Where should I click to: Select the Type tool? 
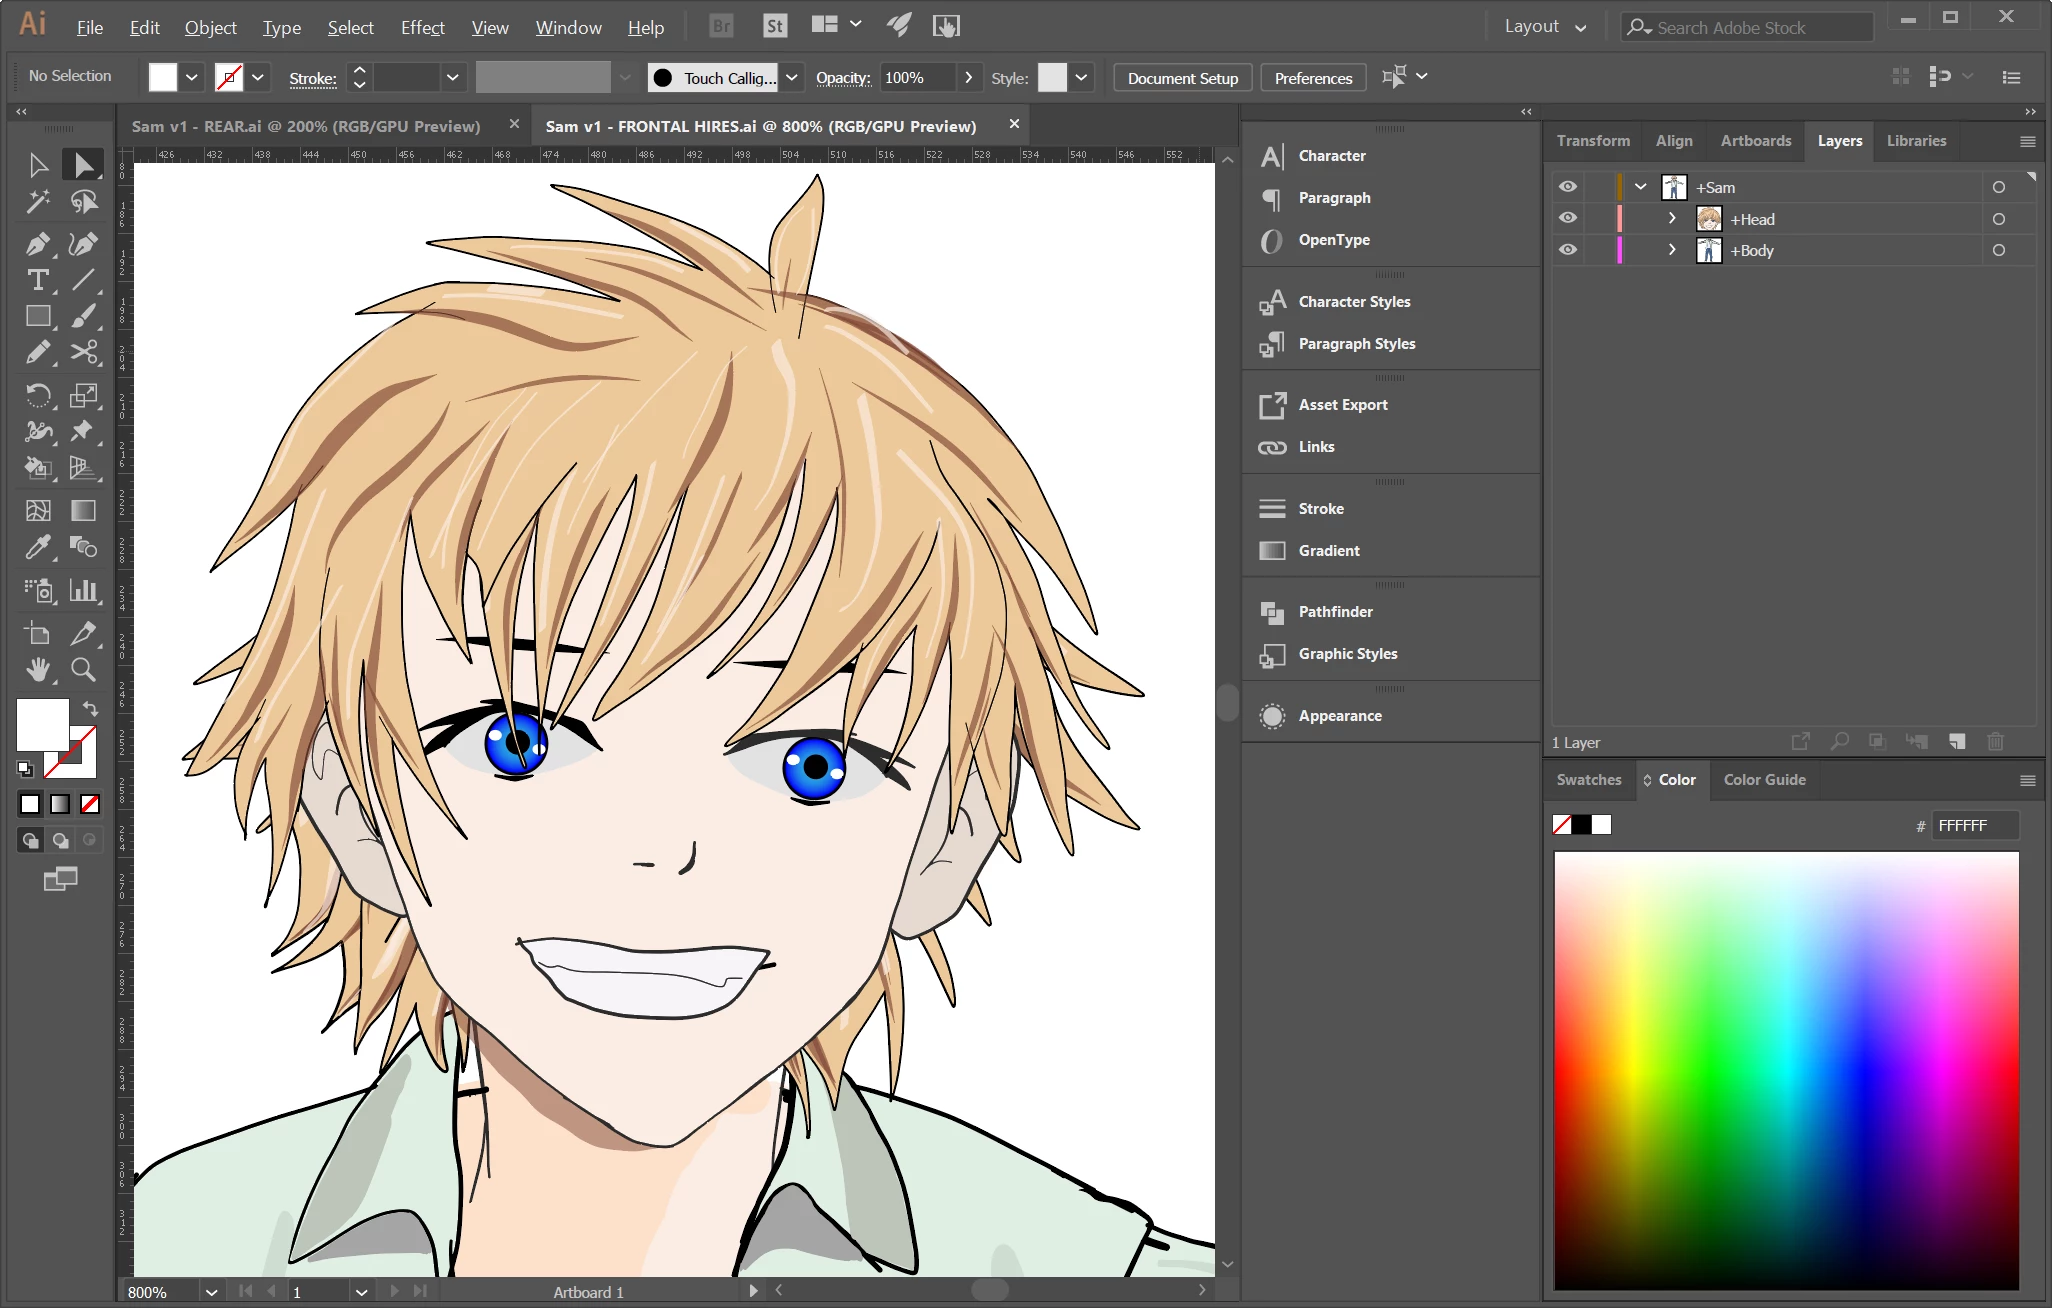tap(38, 280)
